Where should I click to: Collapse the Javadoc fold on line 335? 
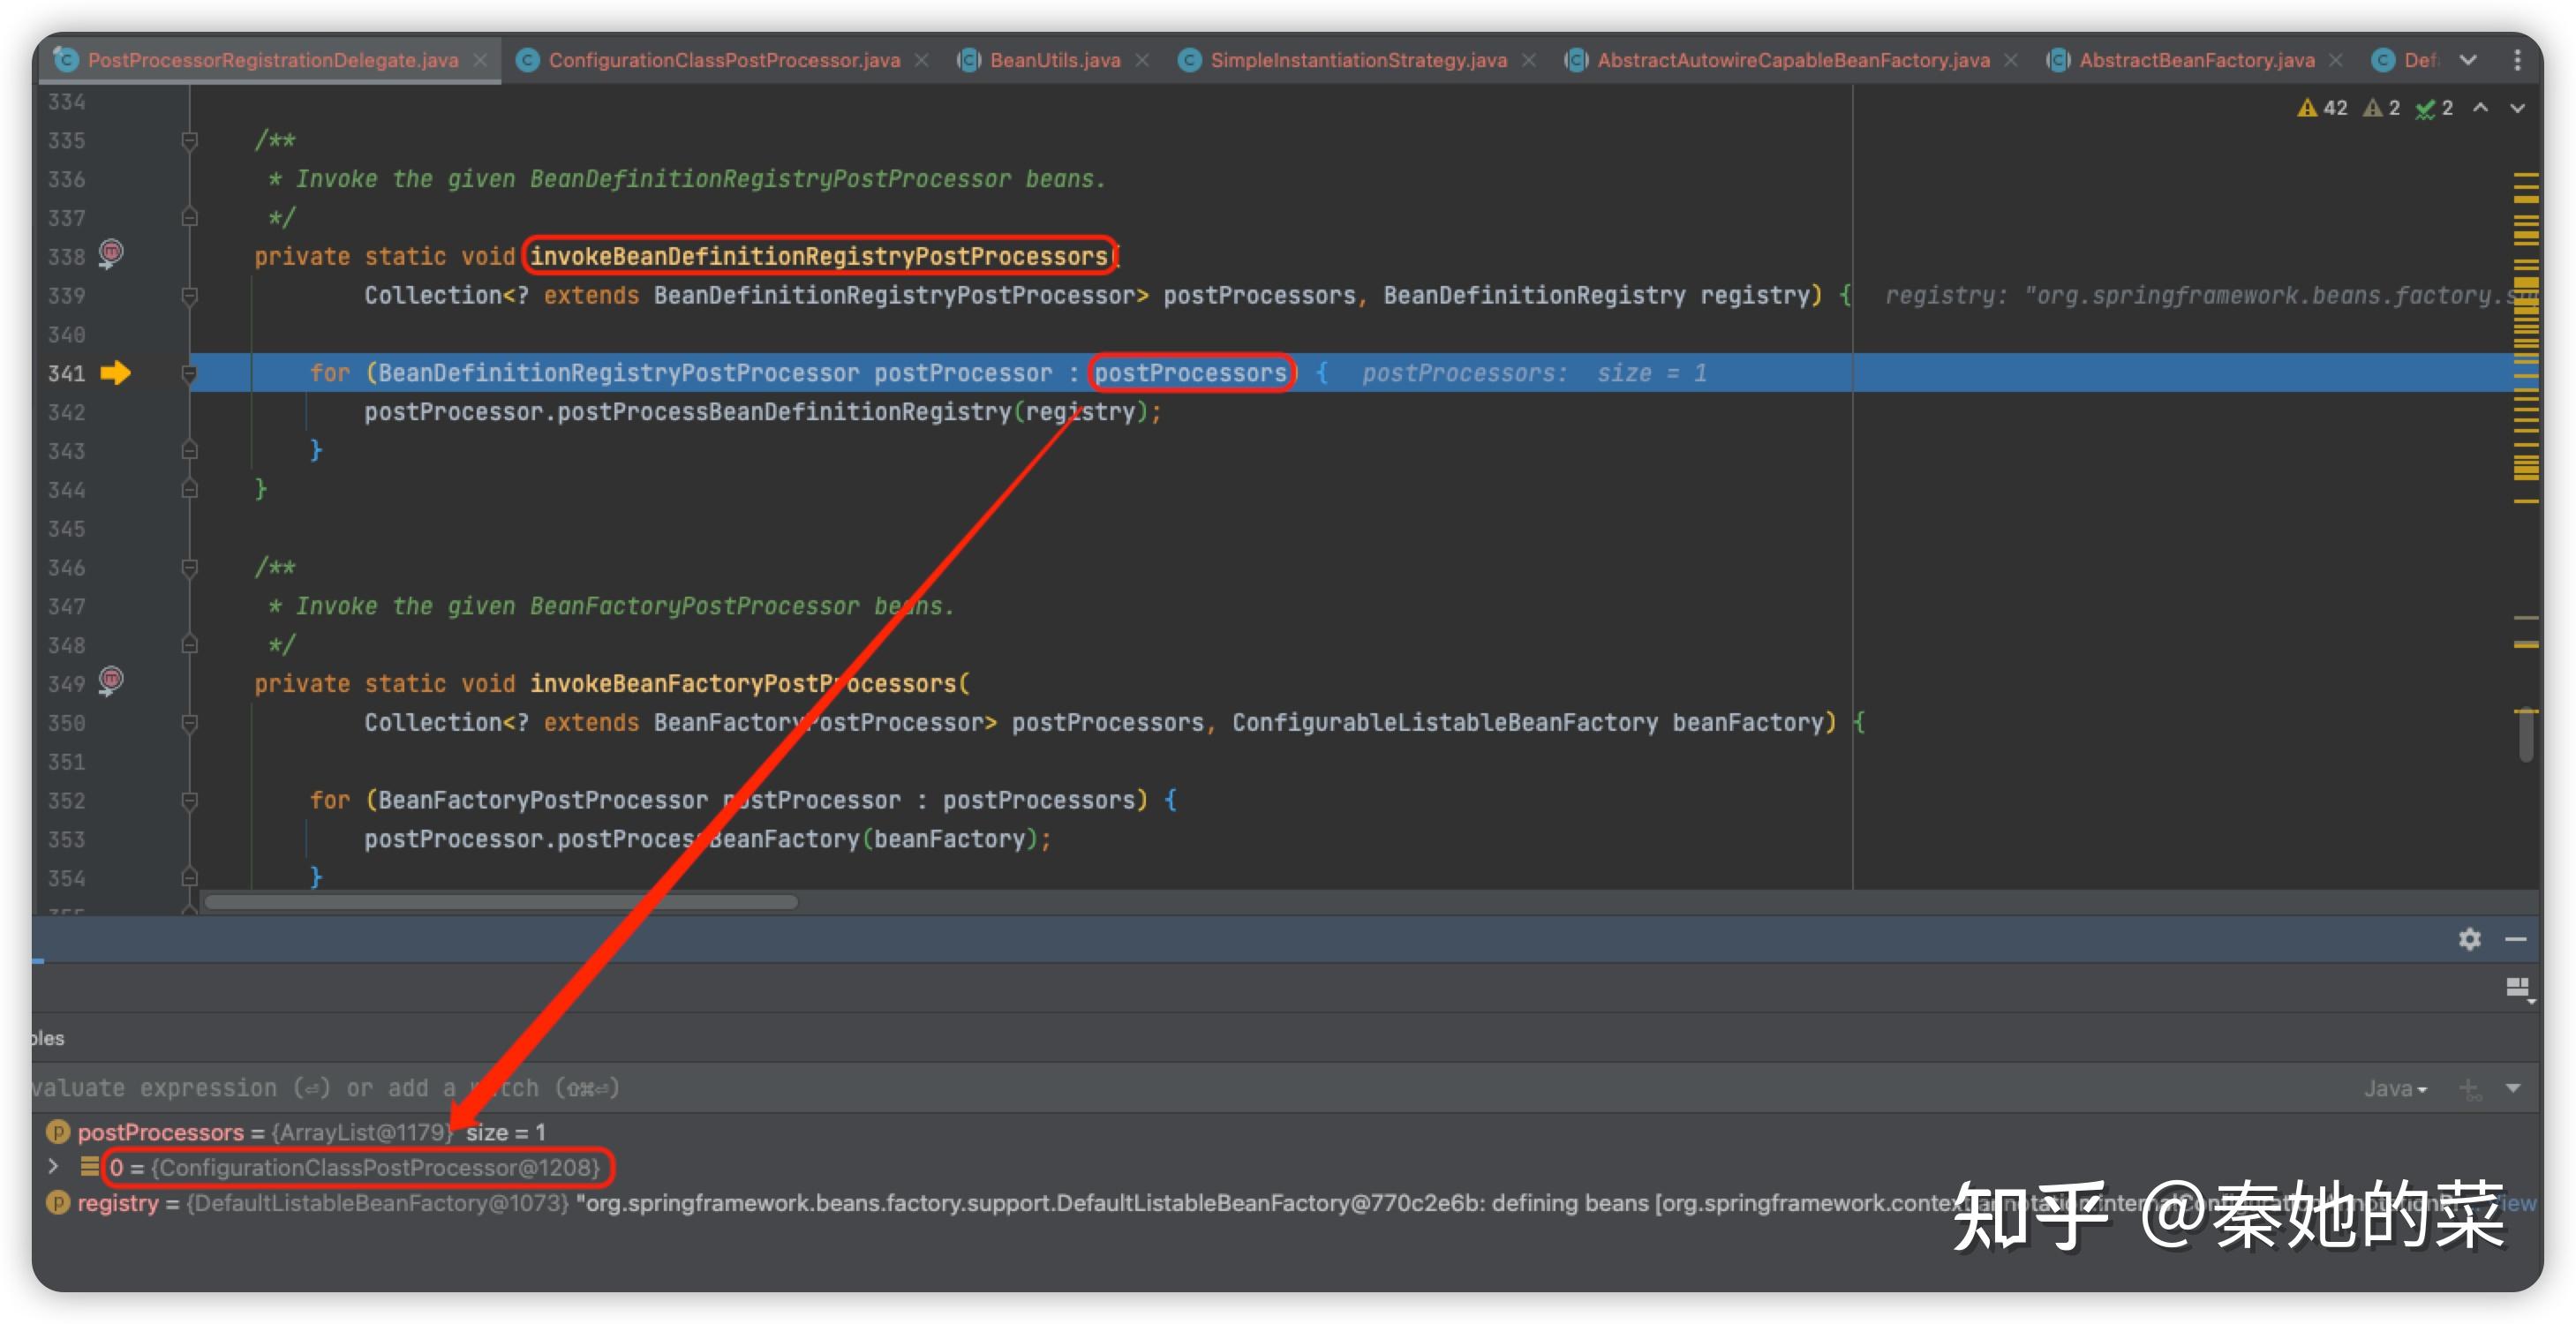pyautogui.click(x=189, y=140)
